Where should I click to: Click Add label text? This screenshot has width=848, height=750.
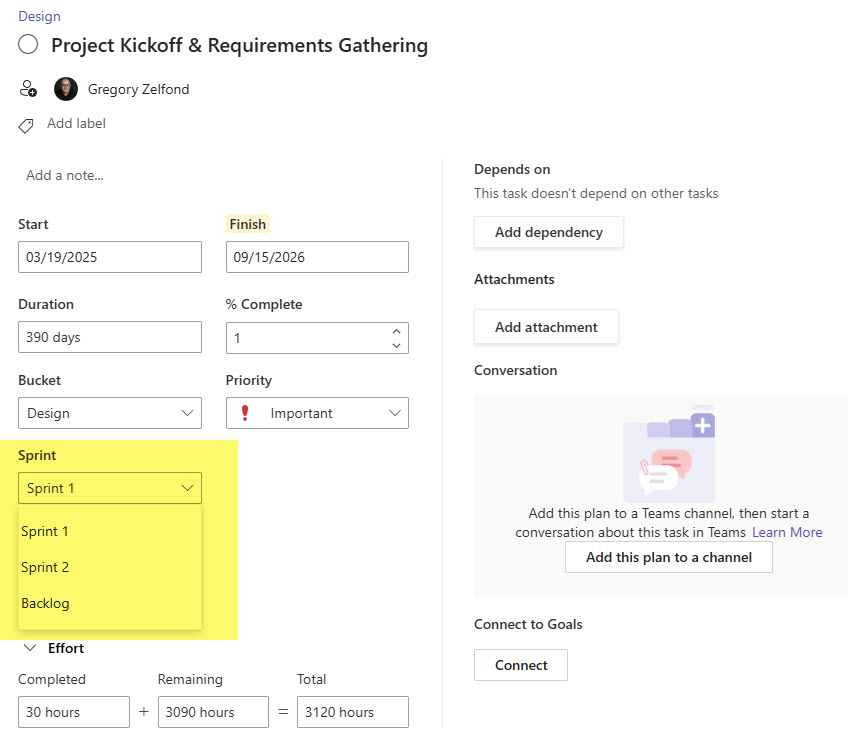click(76, 124)
